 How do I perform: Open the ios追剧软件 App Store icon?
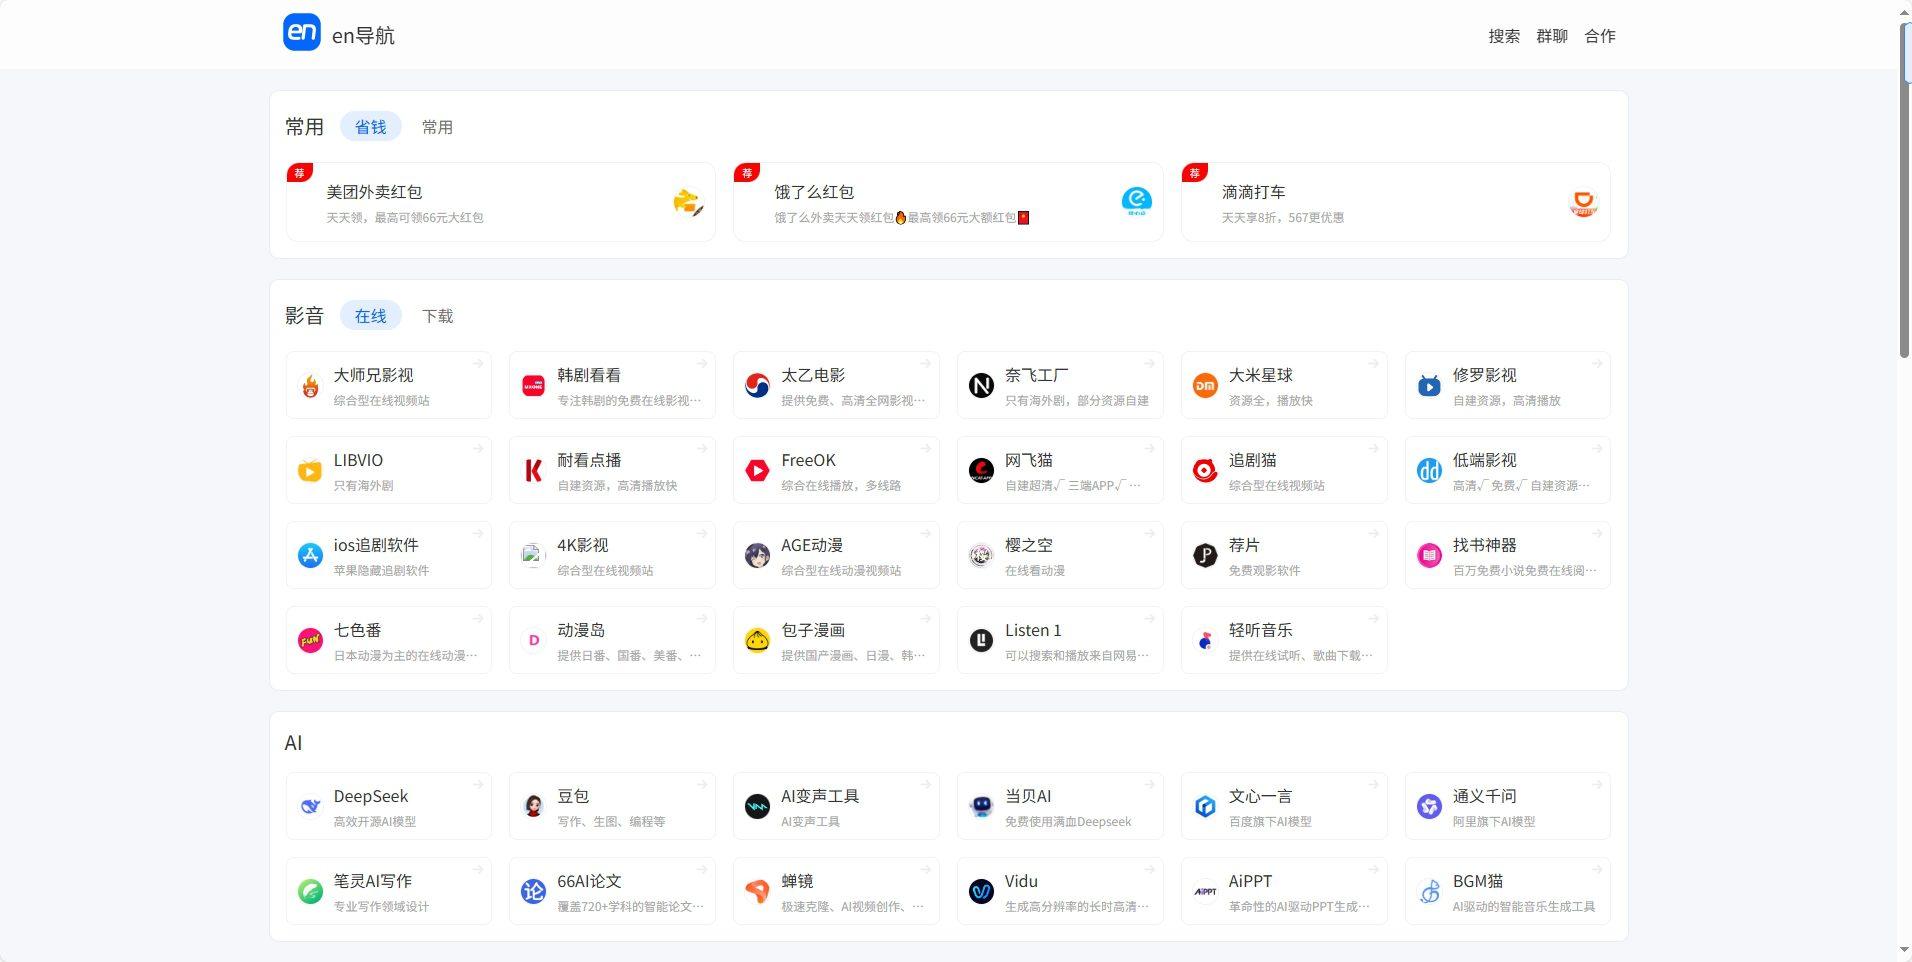[310, 555]
